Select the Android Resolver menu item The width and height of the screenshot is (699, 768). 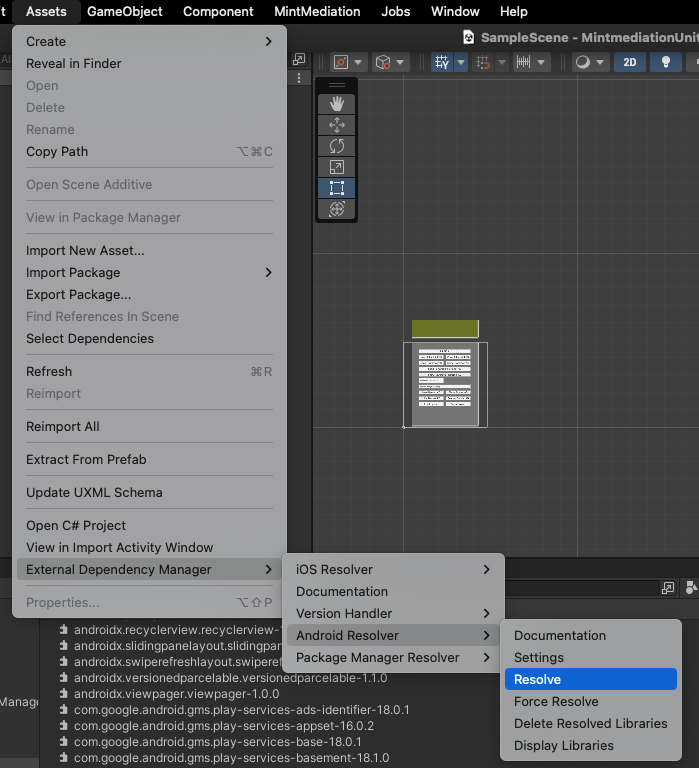click(393, 635)
